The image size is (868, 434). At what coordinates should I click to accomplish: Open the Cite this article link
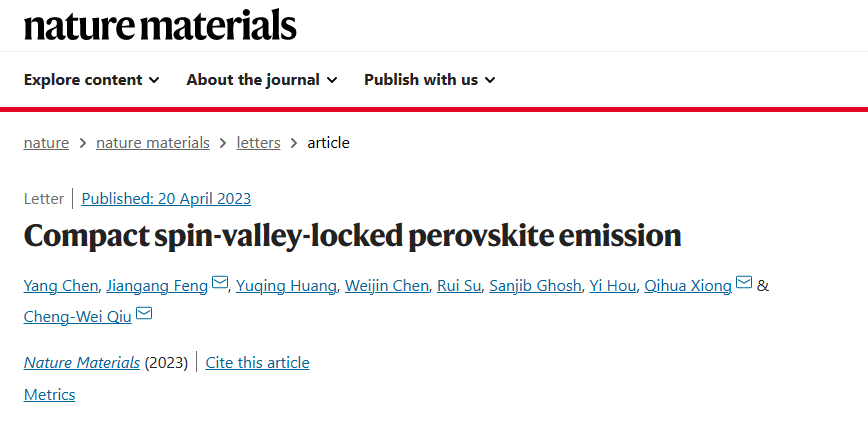(257, 363)
